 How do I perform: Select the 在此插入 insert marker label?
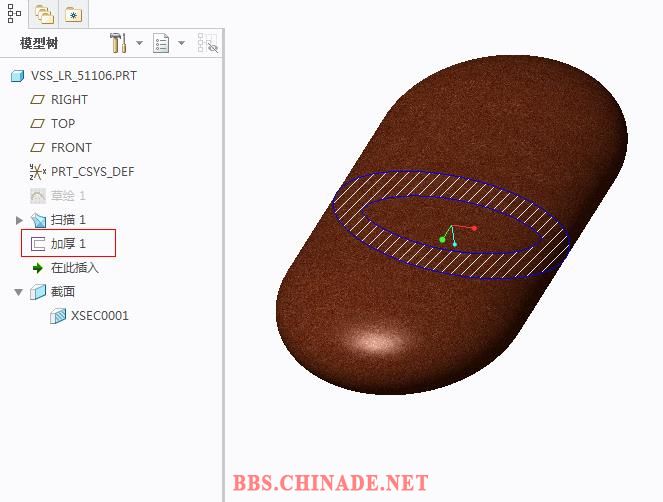(x=74, y=268)
